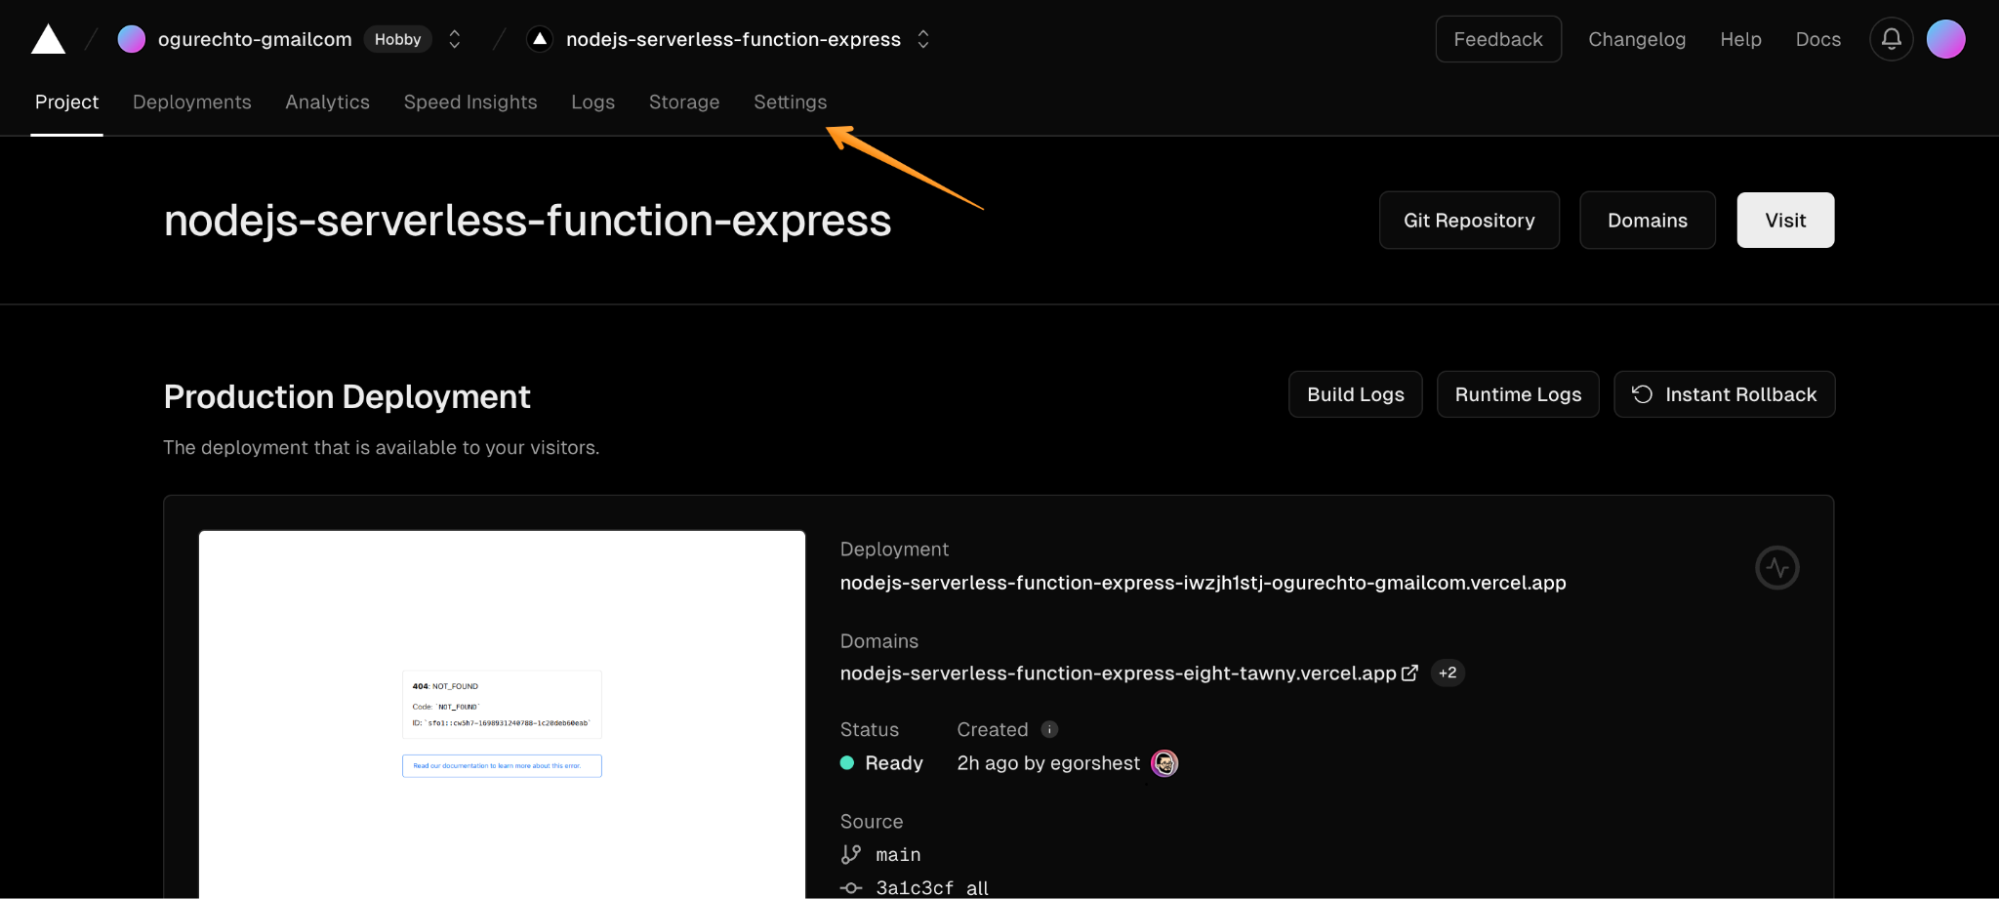1999x899 pixels.
Task: Open the user avatar menu
Action: point(1945,40)
